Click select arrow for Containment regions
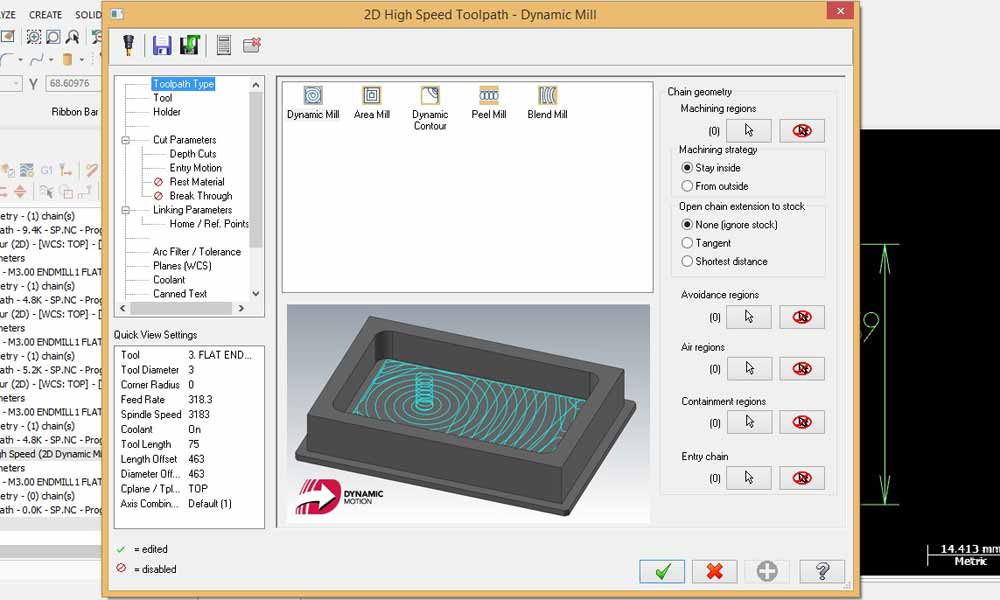1000x600 pixels. (749, 422)
